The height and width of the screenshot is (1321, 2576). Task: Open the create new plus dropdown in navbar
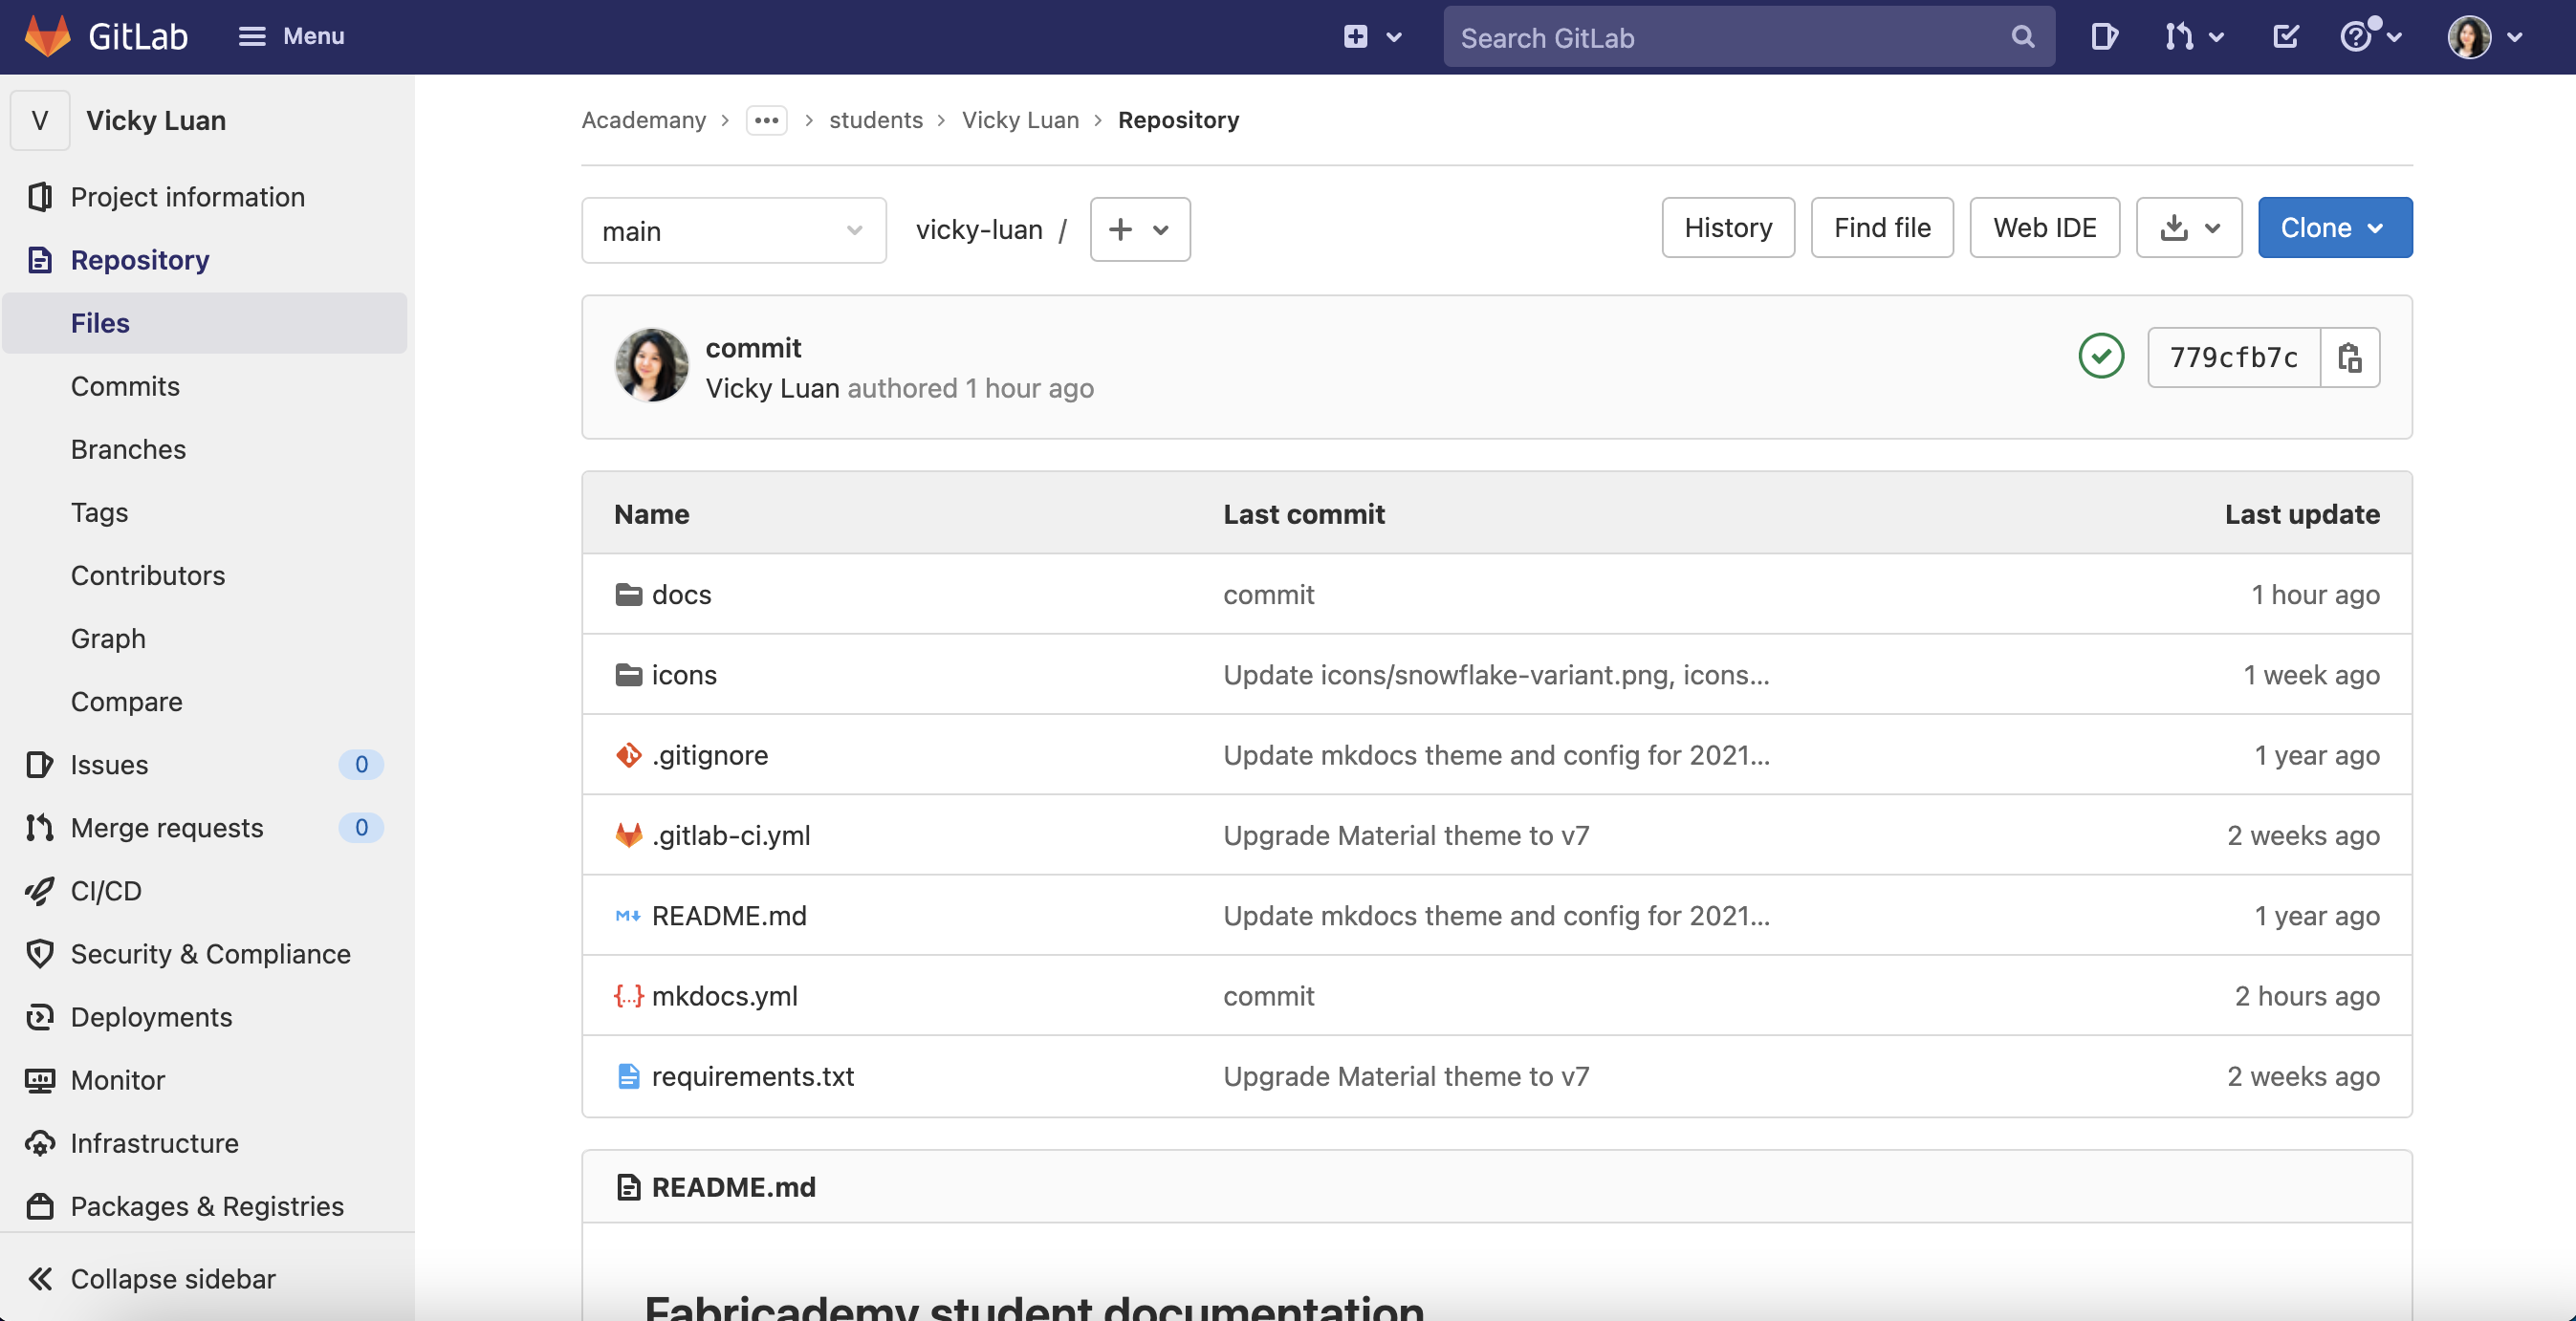(1372, 37)
